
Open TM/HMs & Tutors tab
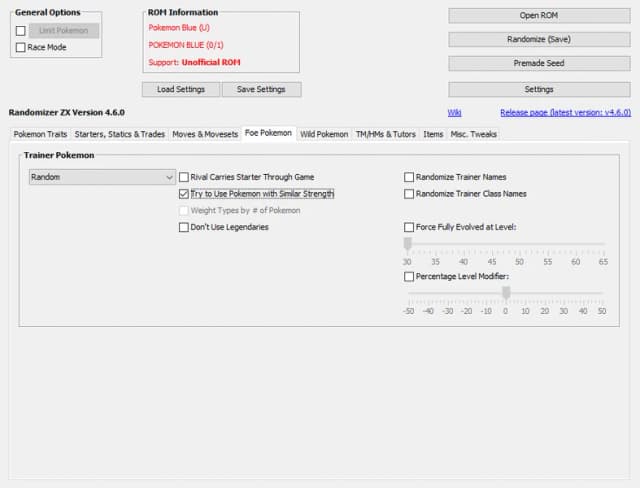click(x=385, y=134)
